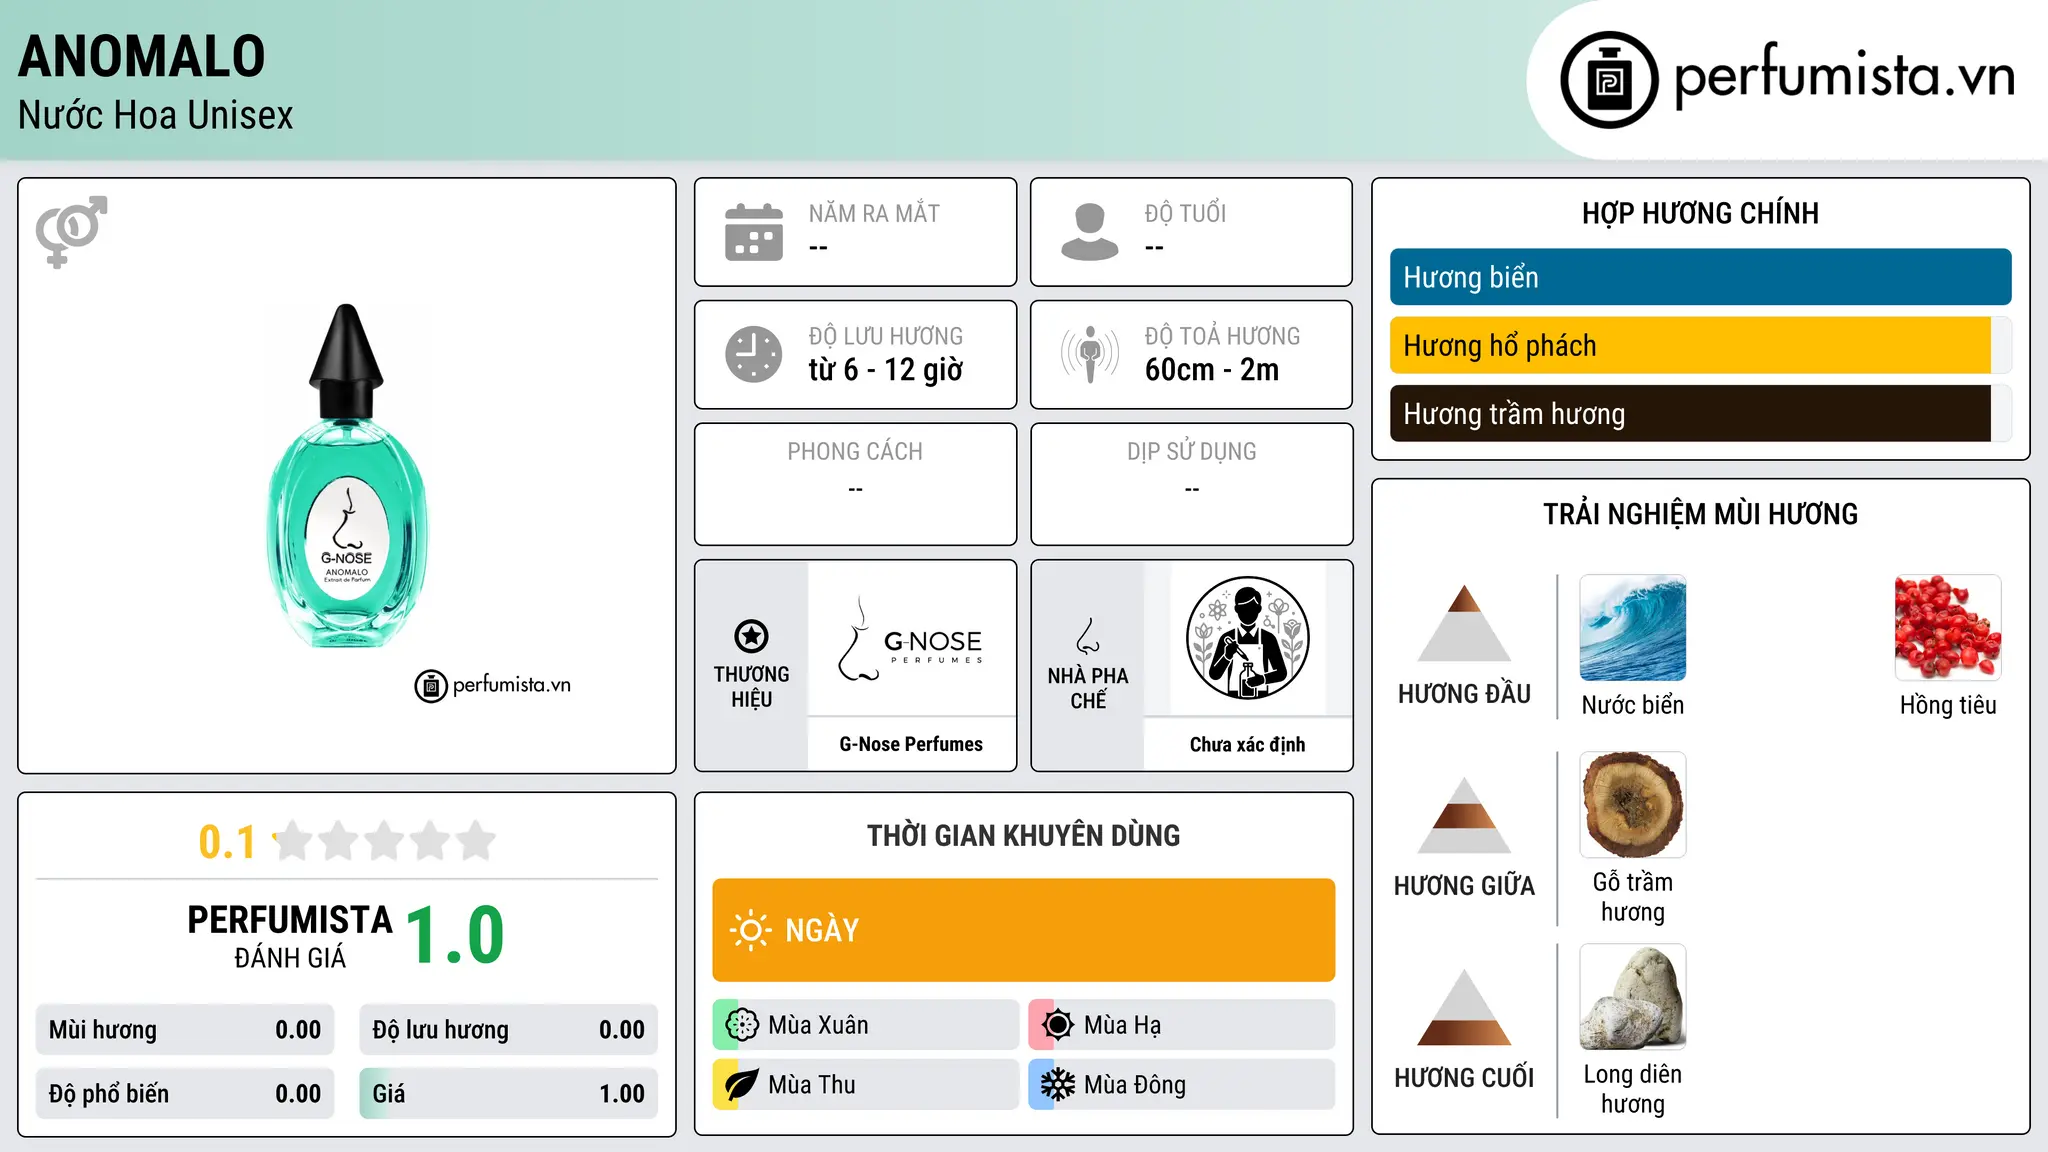Select the Hương biển accord bar
This screenshot has height=1152, width=2048.
pyautogui.click(x=1700, y=277)
